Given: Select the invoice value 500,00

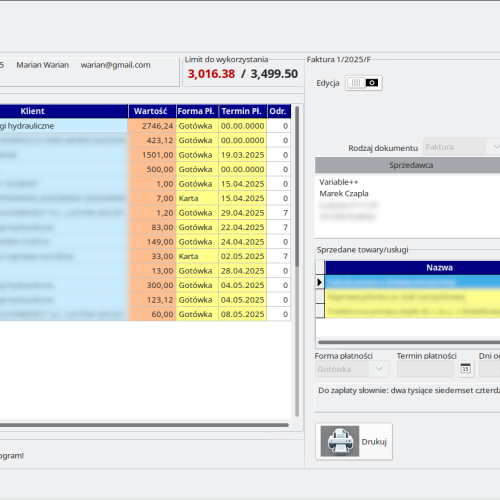Looking at the screenshot, I should (x=152, y=169).
